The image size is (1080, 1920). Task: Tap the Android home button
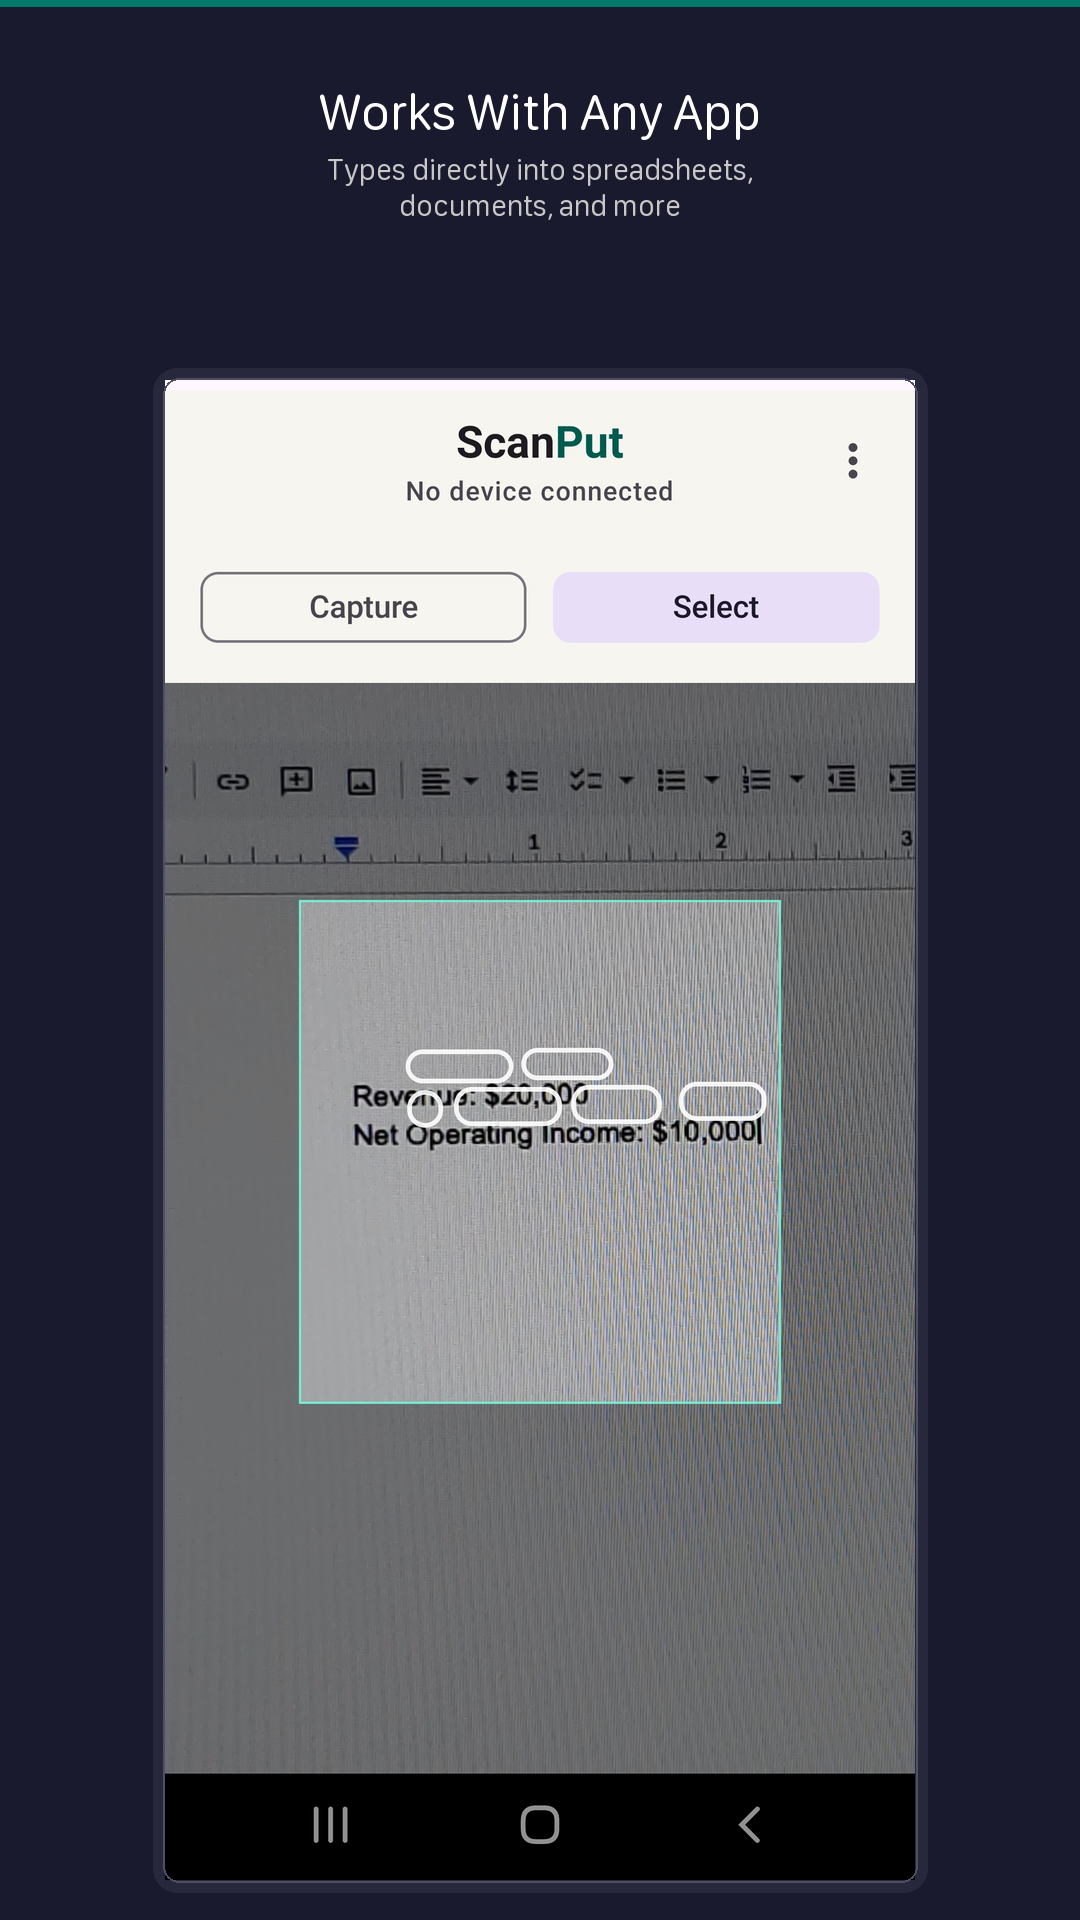[x=540, y=1825]
